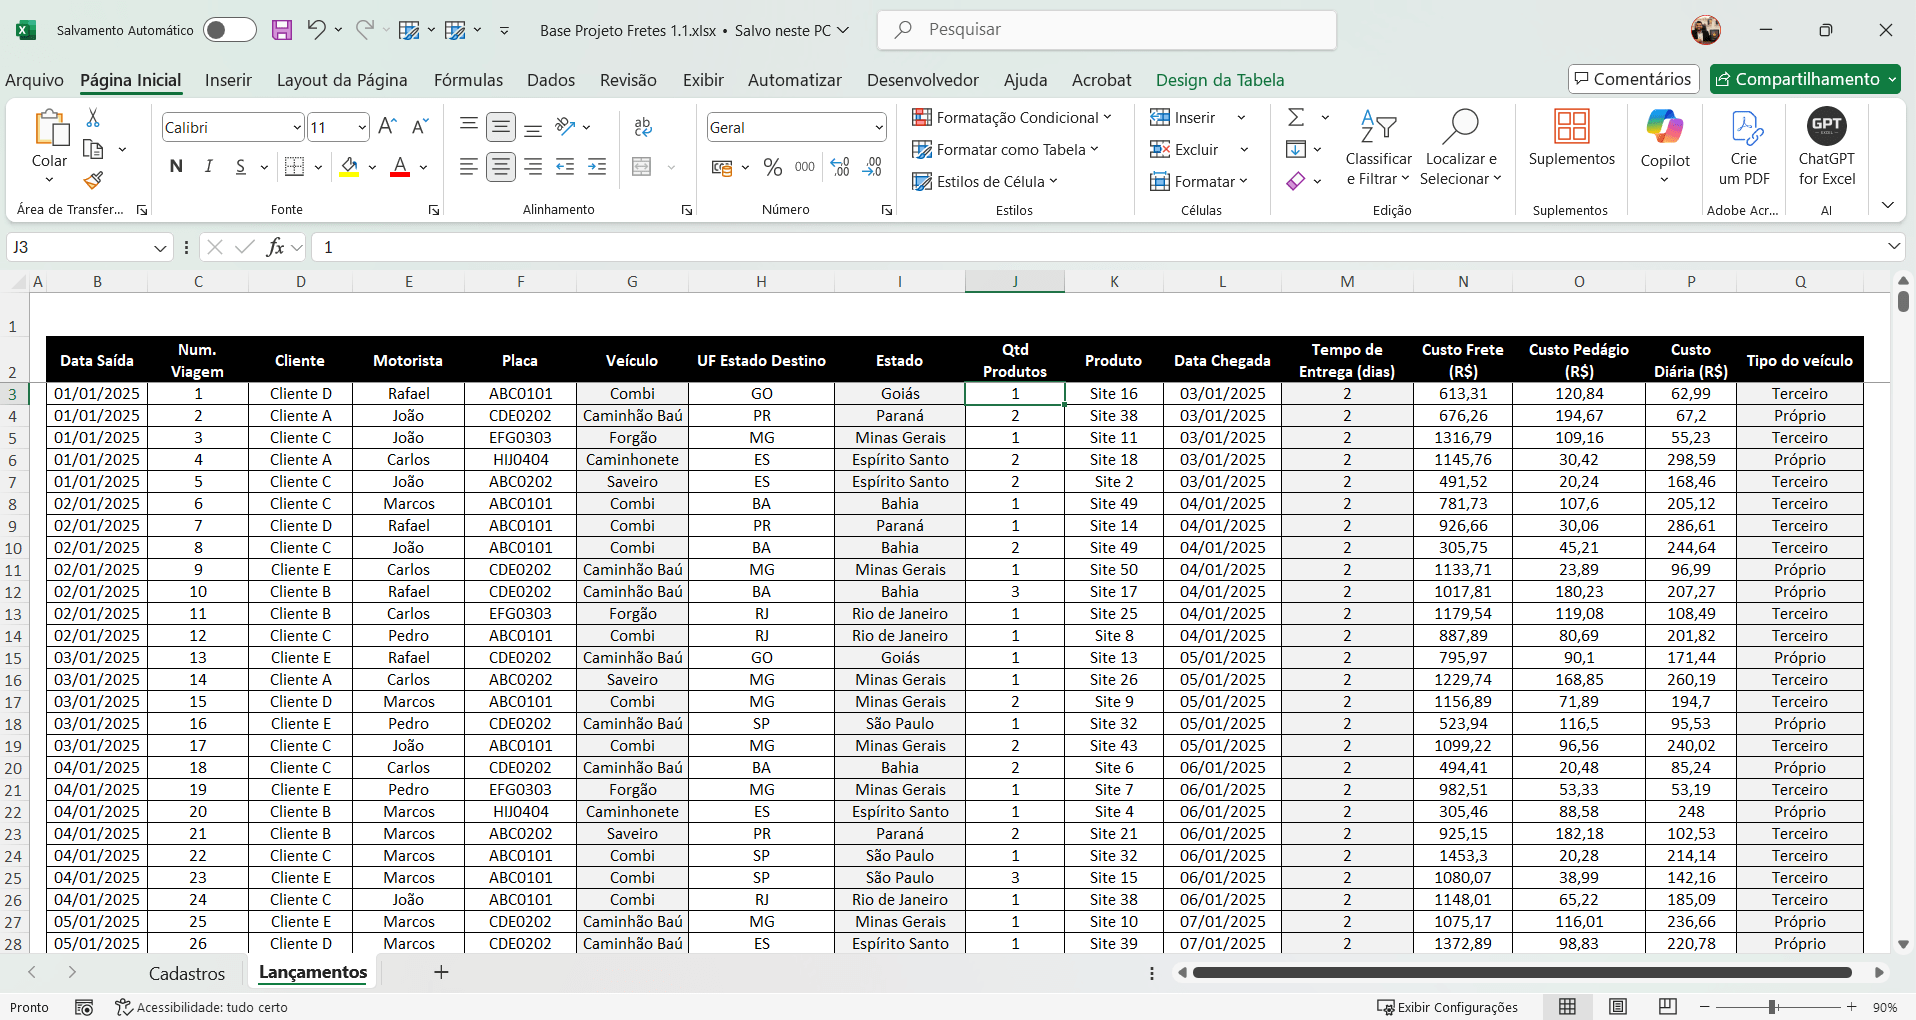Switch to the Fórmulas ribbon tab

pyautogui.click(x=468, y=80)
